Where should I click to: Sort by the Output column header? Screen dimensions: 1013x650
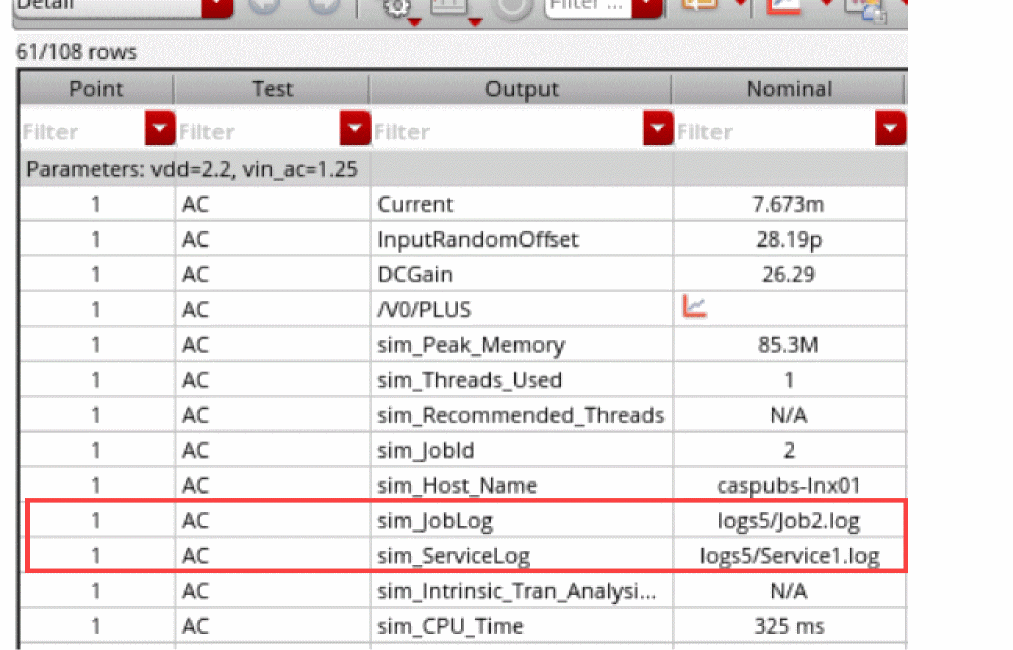pos(521,89)
